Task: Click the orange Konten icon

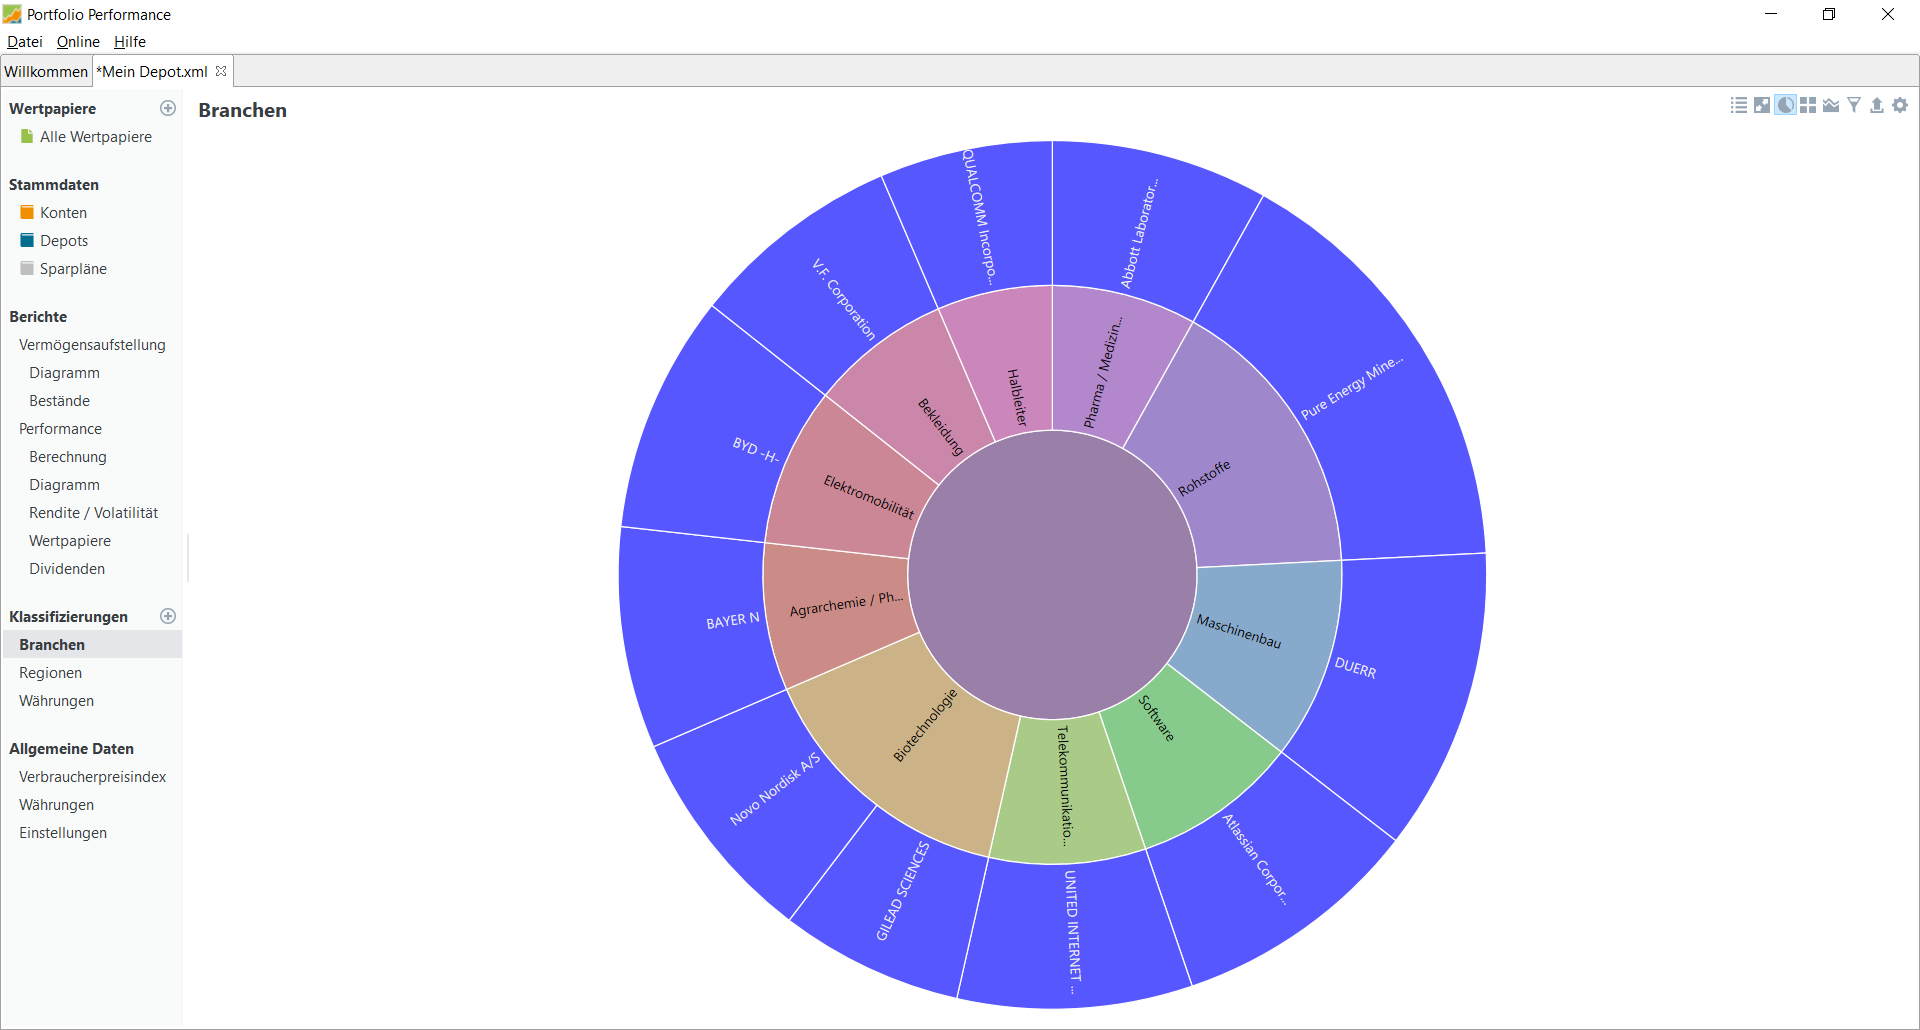Action: [x=27, y=213]
